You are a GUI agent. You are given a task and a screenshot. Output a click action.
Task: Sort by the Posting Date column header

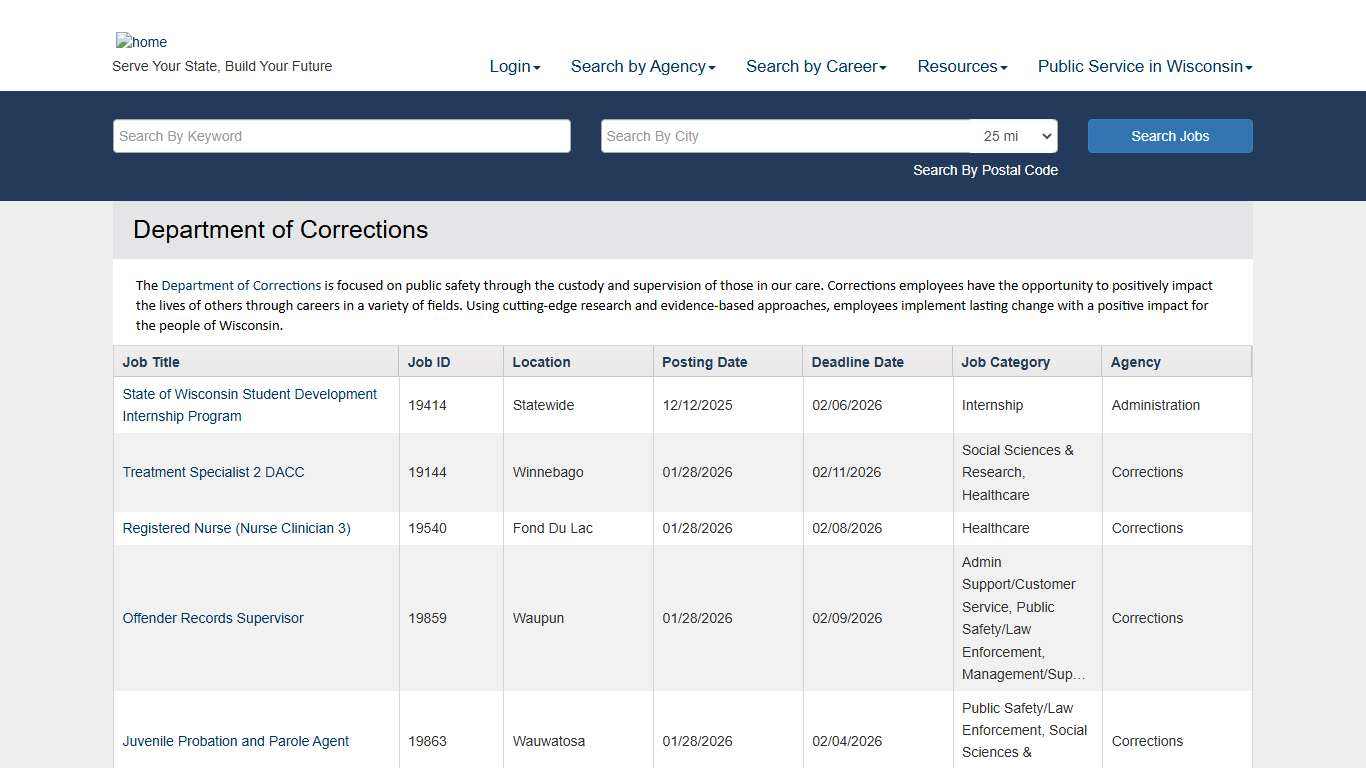[704, 362]
